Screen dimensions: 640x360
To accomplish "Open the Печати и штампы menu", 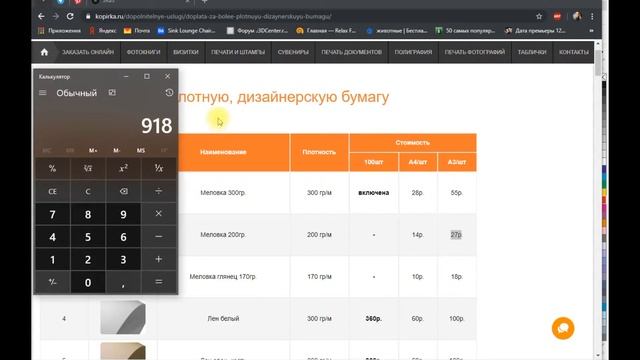I will (x=238, y=52).
